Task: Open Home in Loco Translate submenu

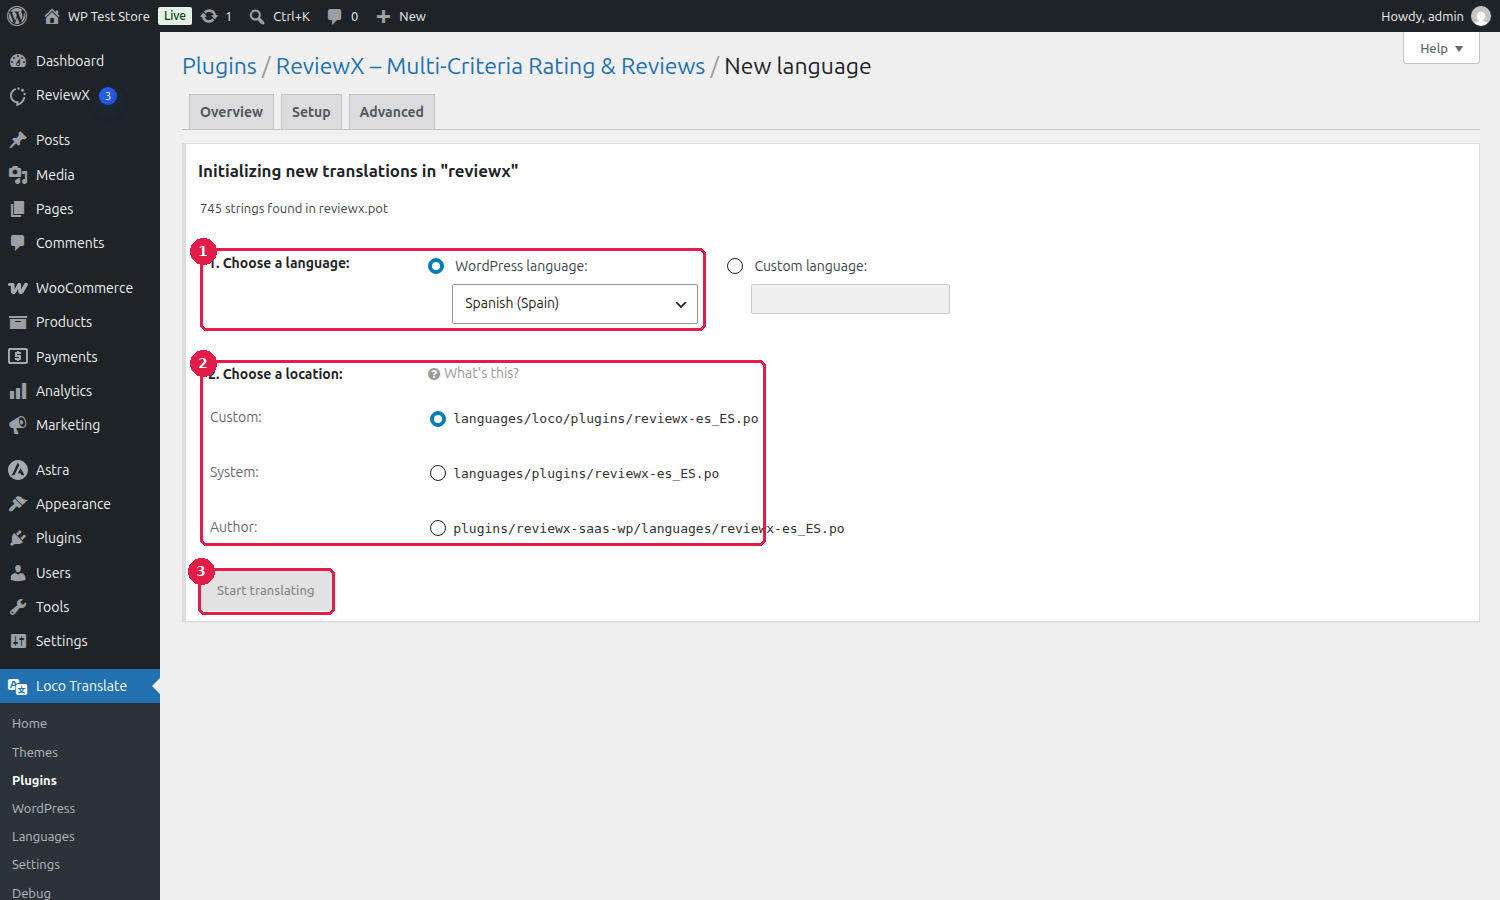Action: (x=30, y=723)
